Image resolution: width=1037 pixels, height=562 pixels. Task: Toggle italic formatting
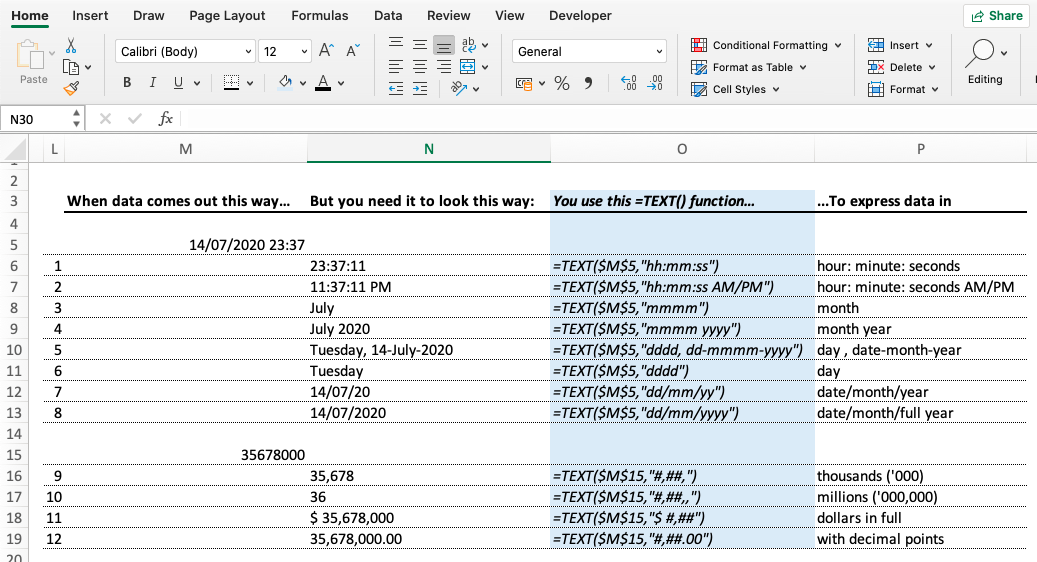click(x=153, y=83)
